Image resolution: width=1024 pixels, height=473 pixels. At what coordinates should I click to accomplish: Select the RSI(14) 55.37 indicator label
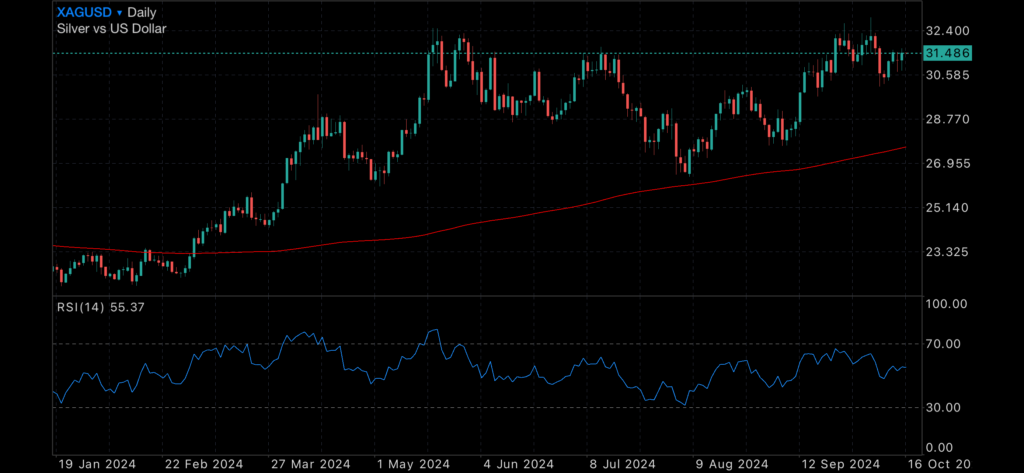[101, 307]
